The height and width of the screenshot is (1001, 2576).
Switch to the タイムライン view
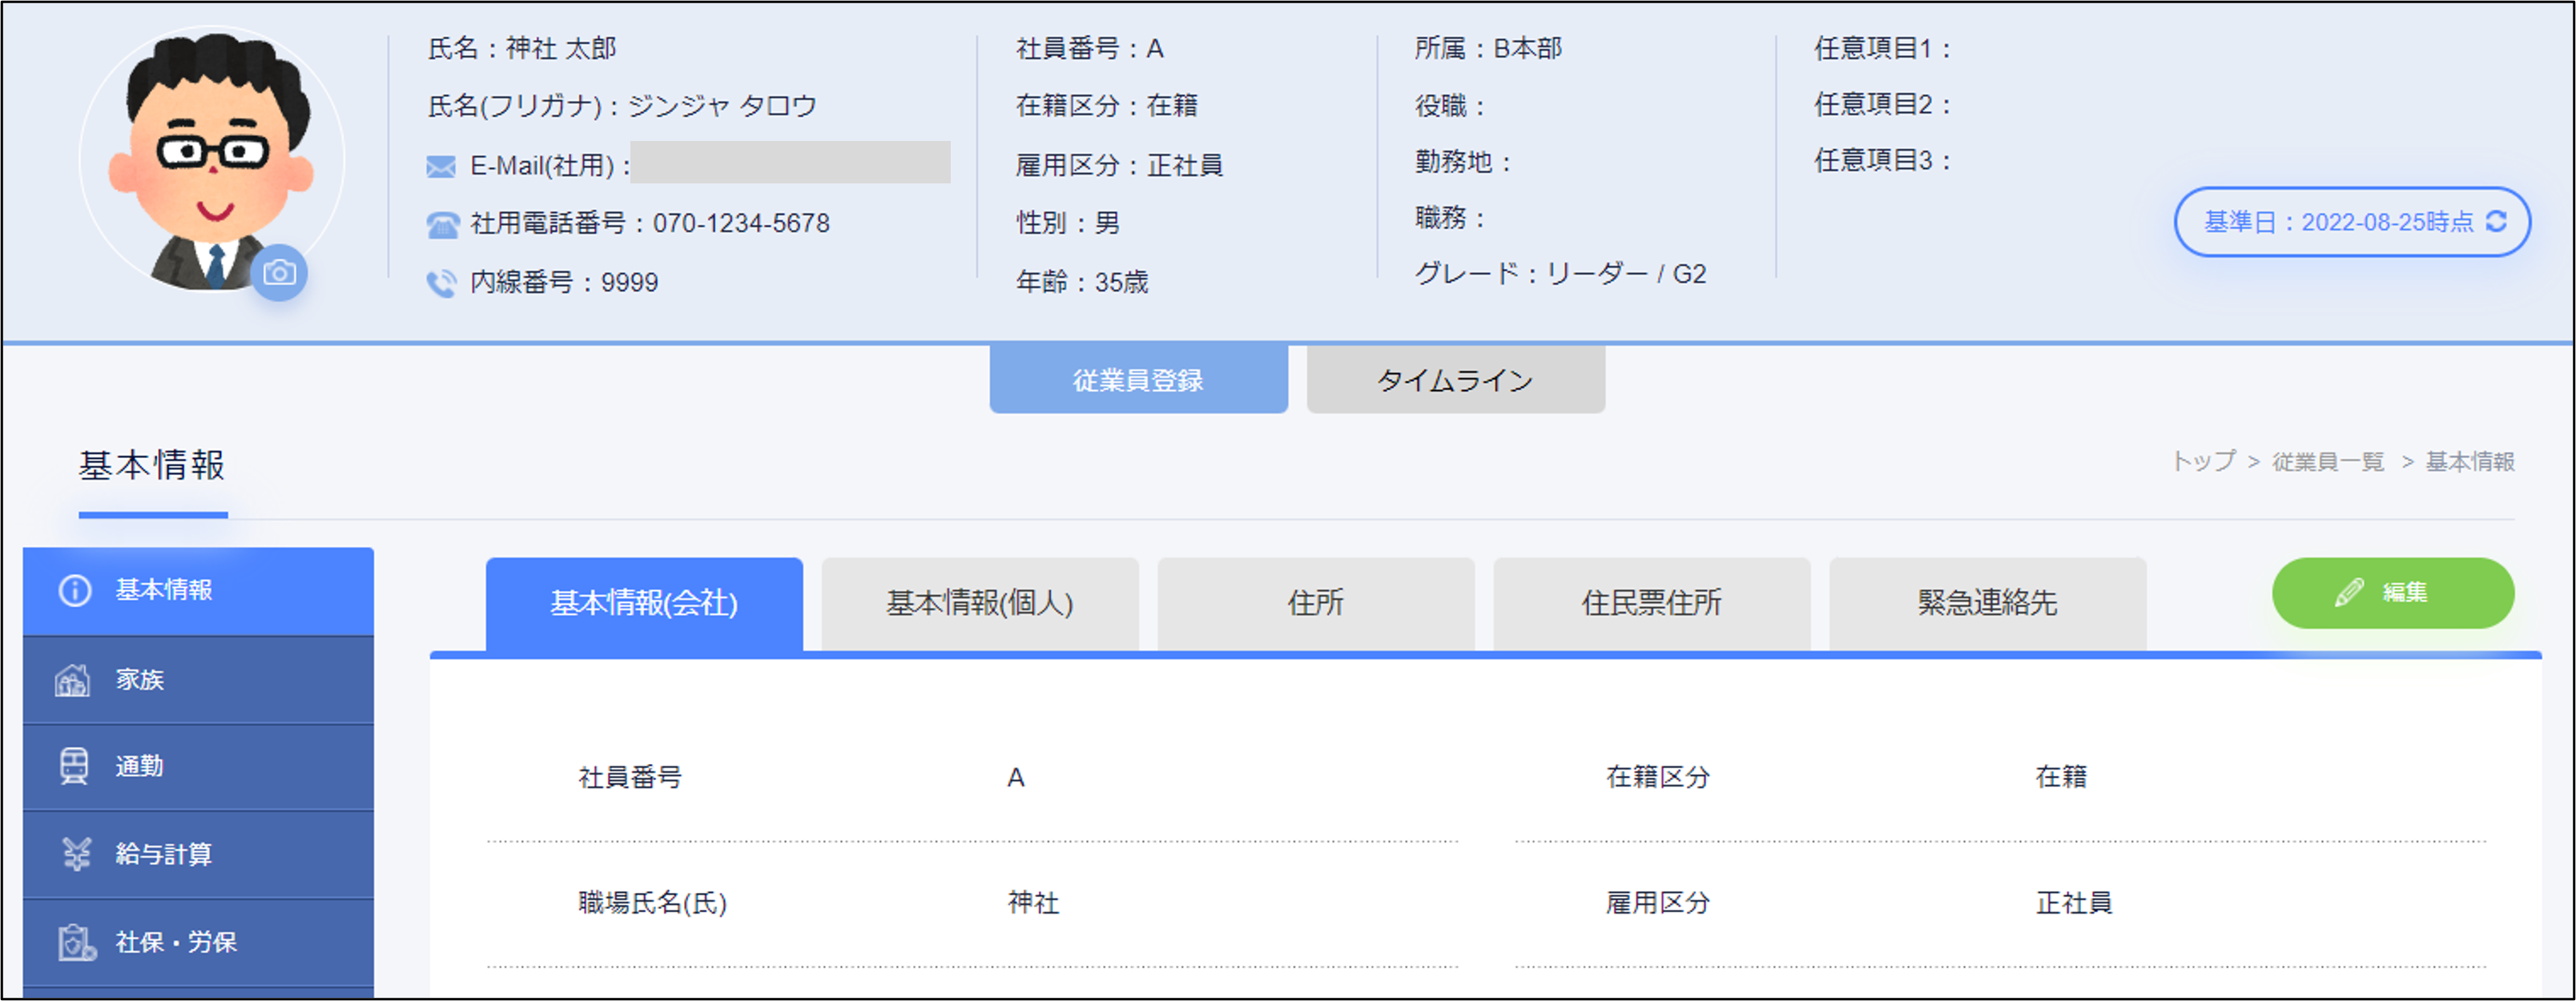1455,380
